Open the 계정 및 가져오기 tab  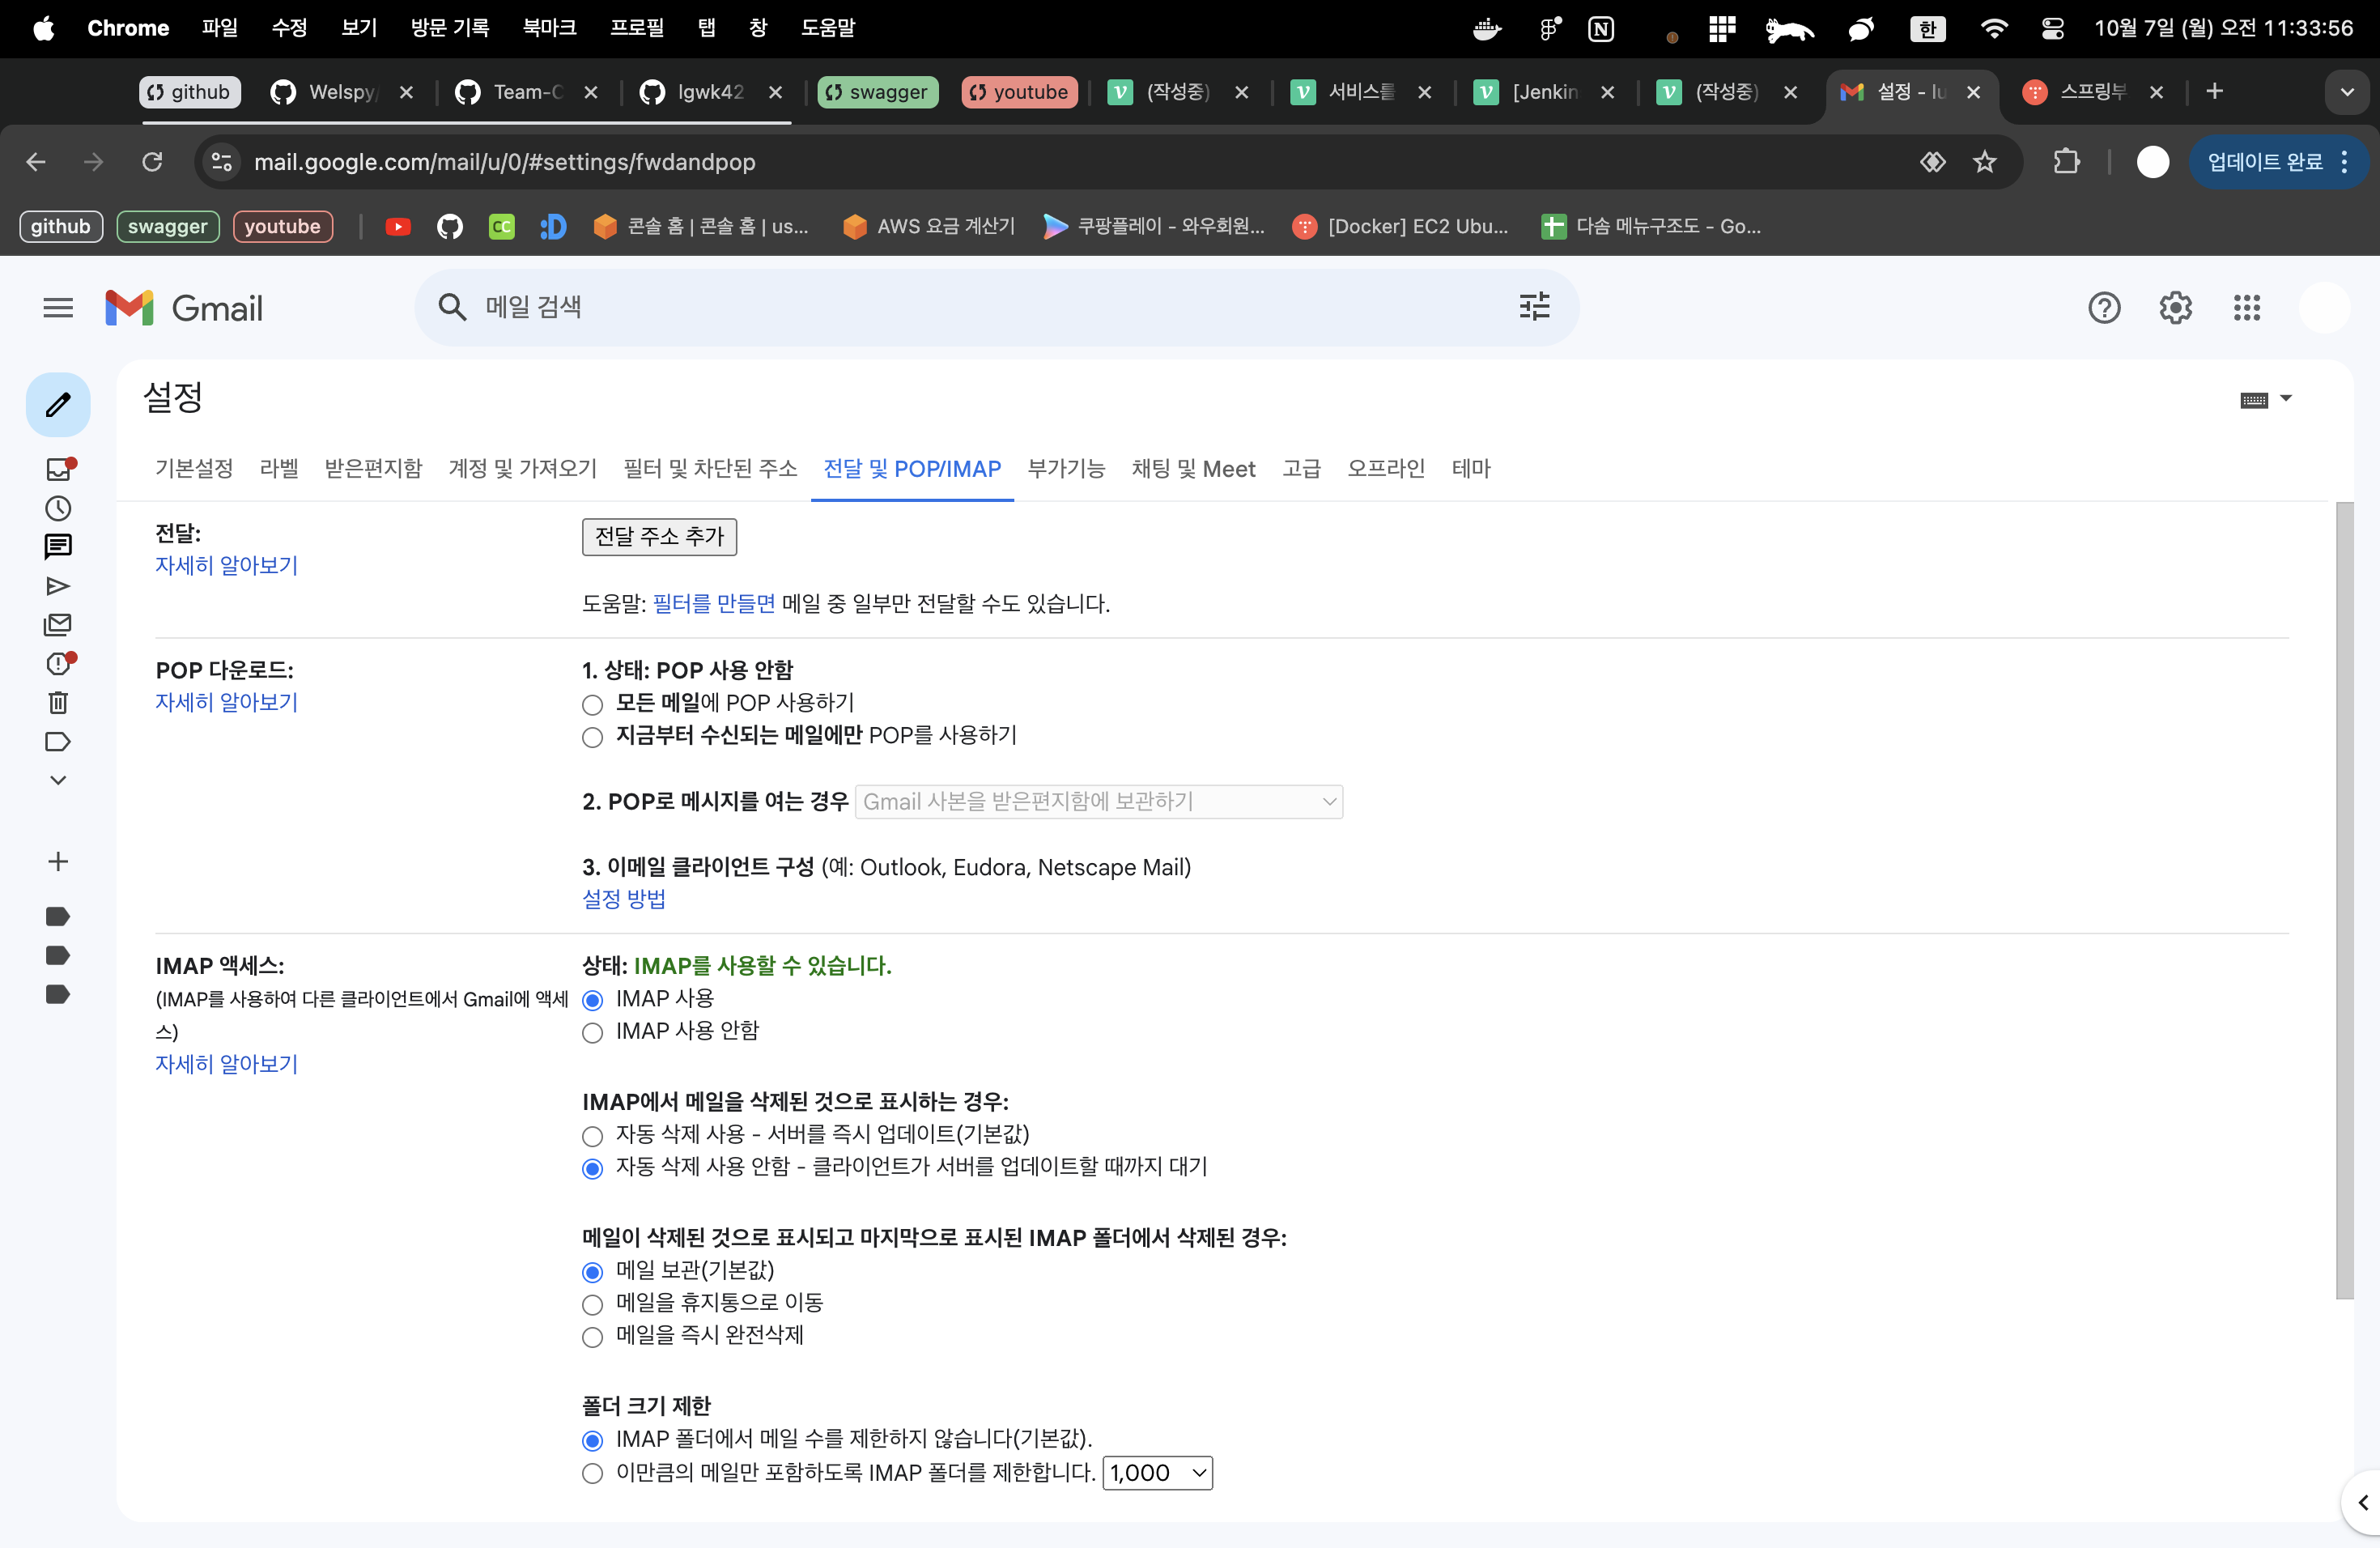[x=522, y=469]
